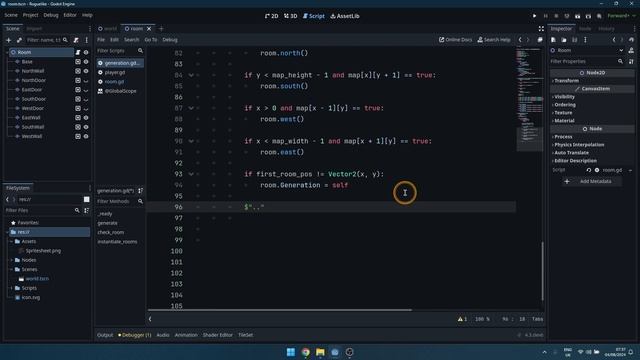The height and width of the screenshot is (360, 640).
Task: Switch to the 2D workspace
Action: pos(271,16)
